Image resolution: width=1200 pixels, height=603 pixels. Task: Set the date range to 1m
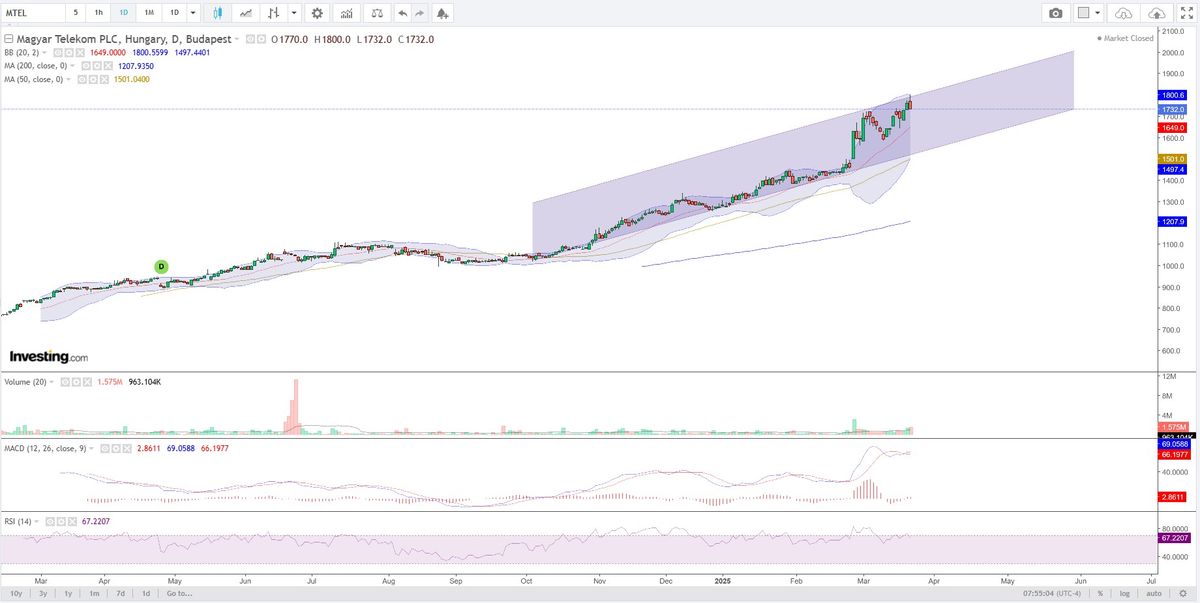click(94, 594)
